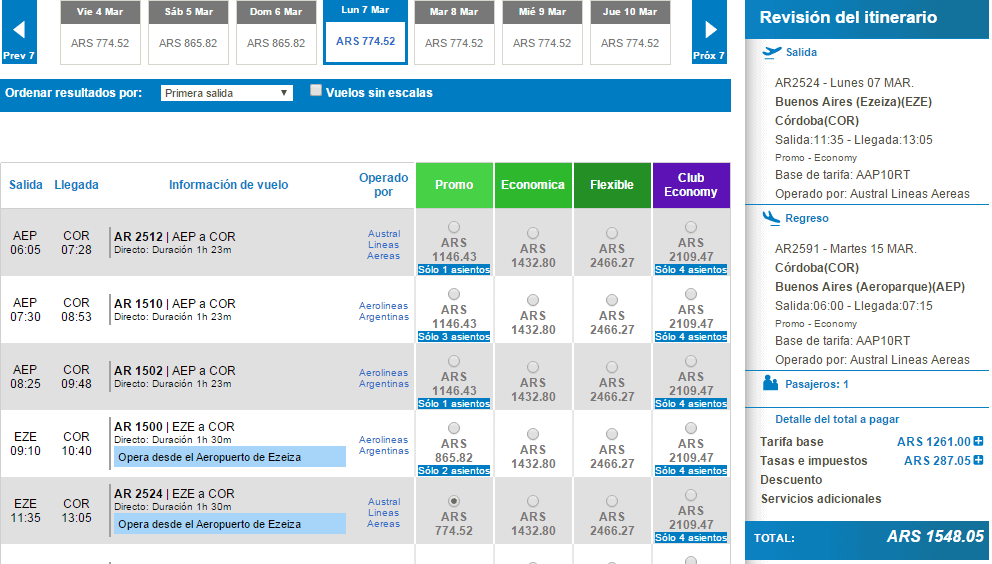Open Aerolineas Argentinas link for AR 1502
The image size is (992, 564).
384,379
